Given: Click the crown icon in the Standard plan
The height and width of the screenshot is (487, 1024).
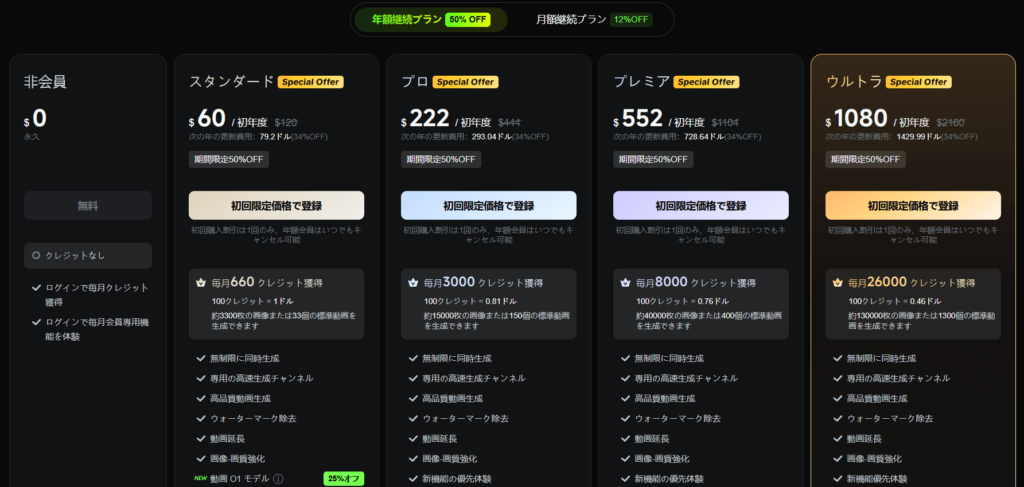Looking at the screenshot, I should point(201,283).
